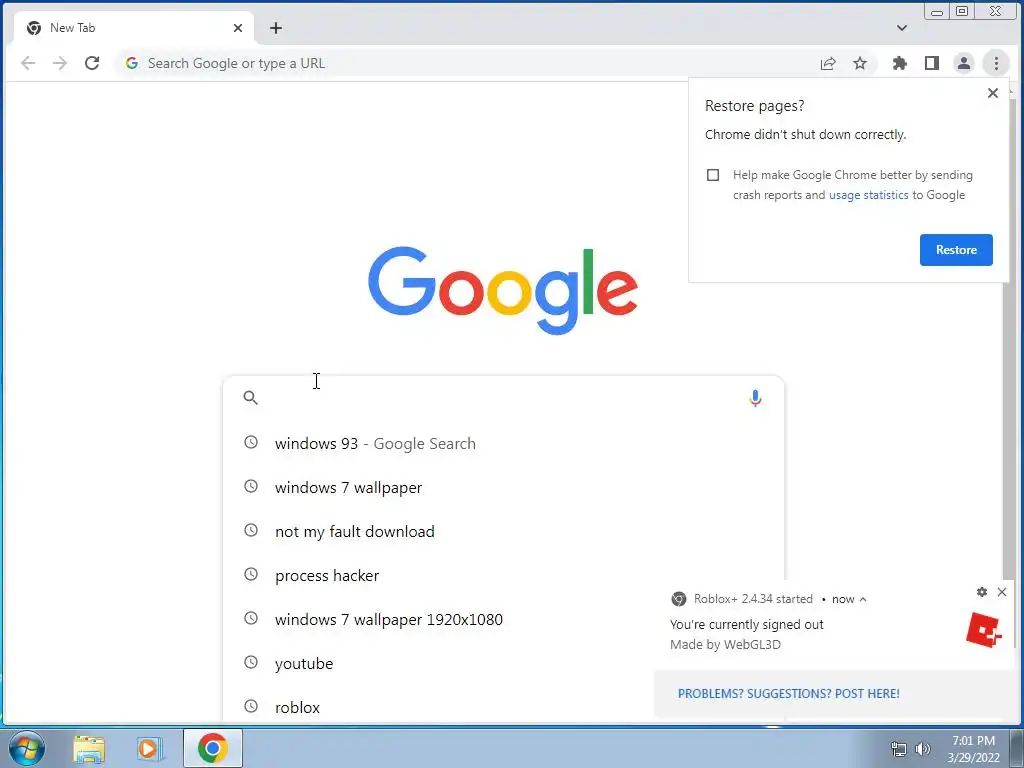Expand the tab search chevron
This screenshot has width=1024, height=768.
[x=902, y=28]
